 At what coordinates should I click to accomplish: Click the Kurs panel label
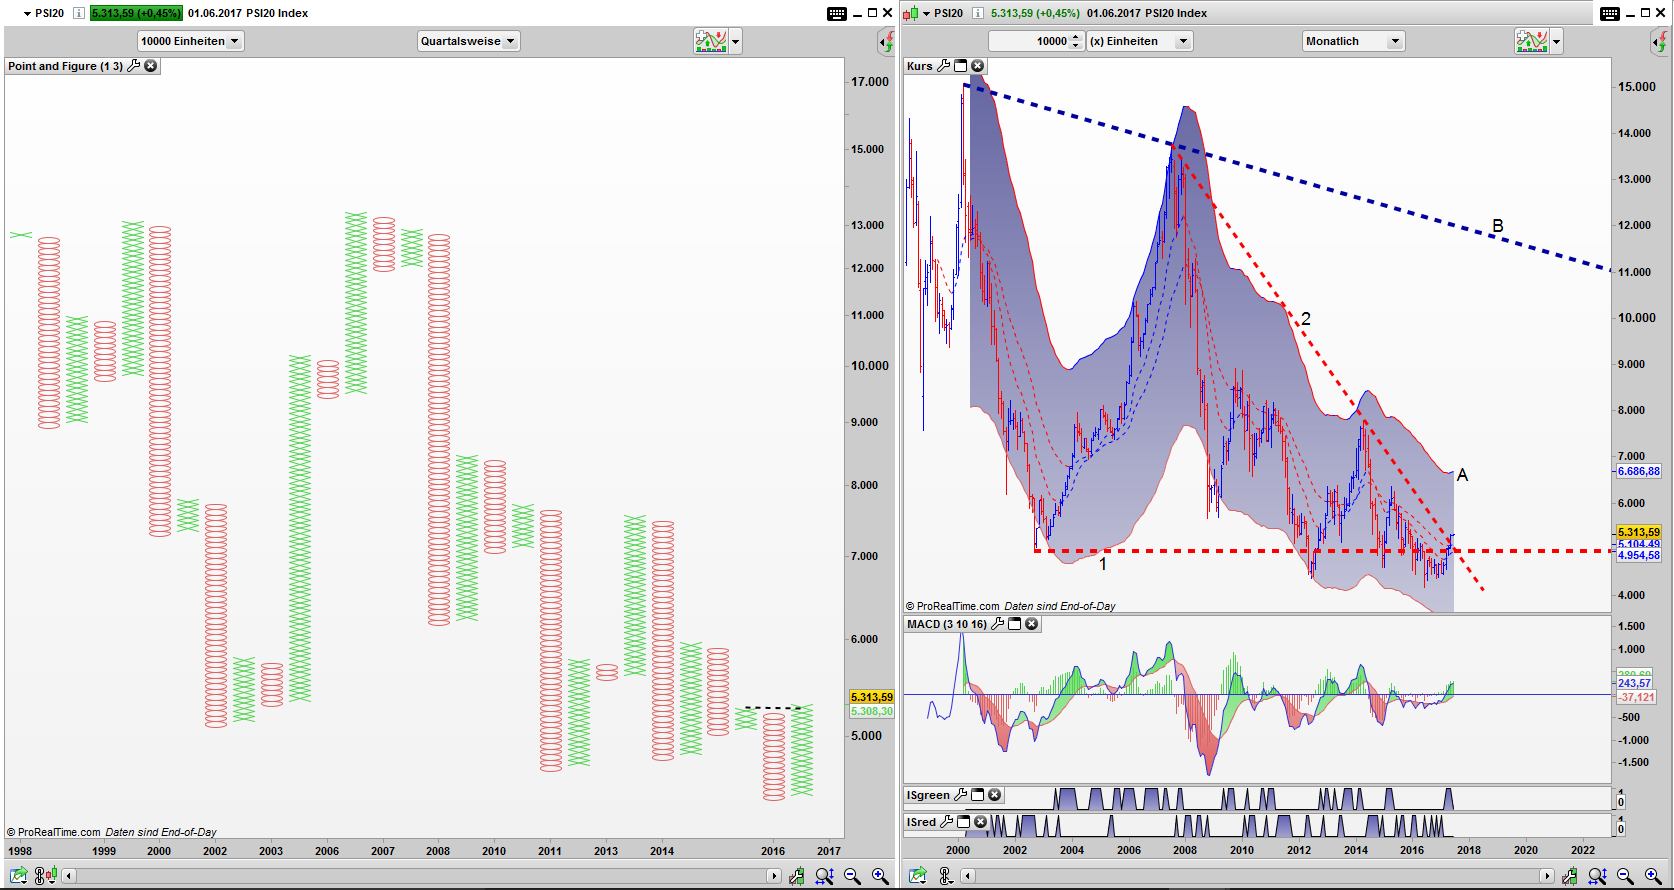click(x=919, y=66)
